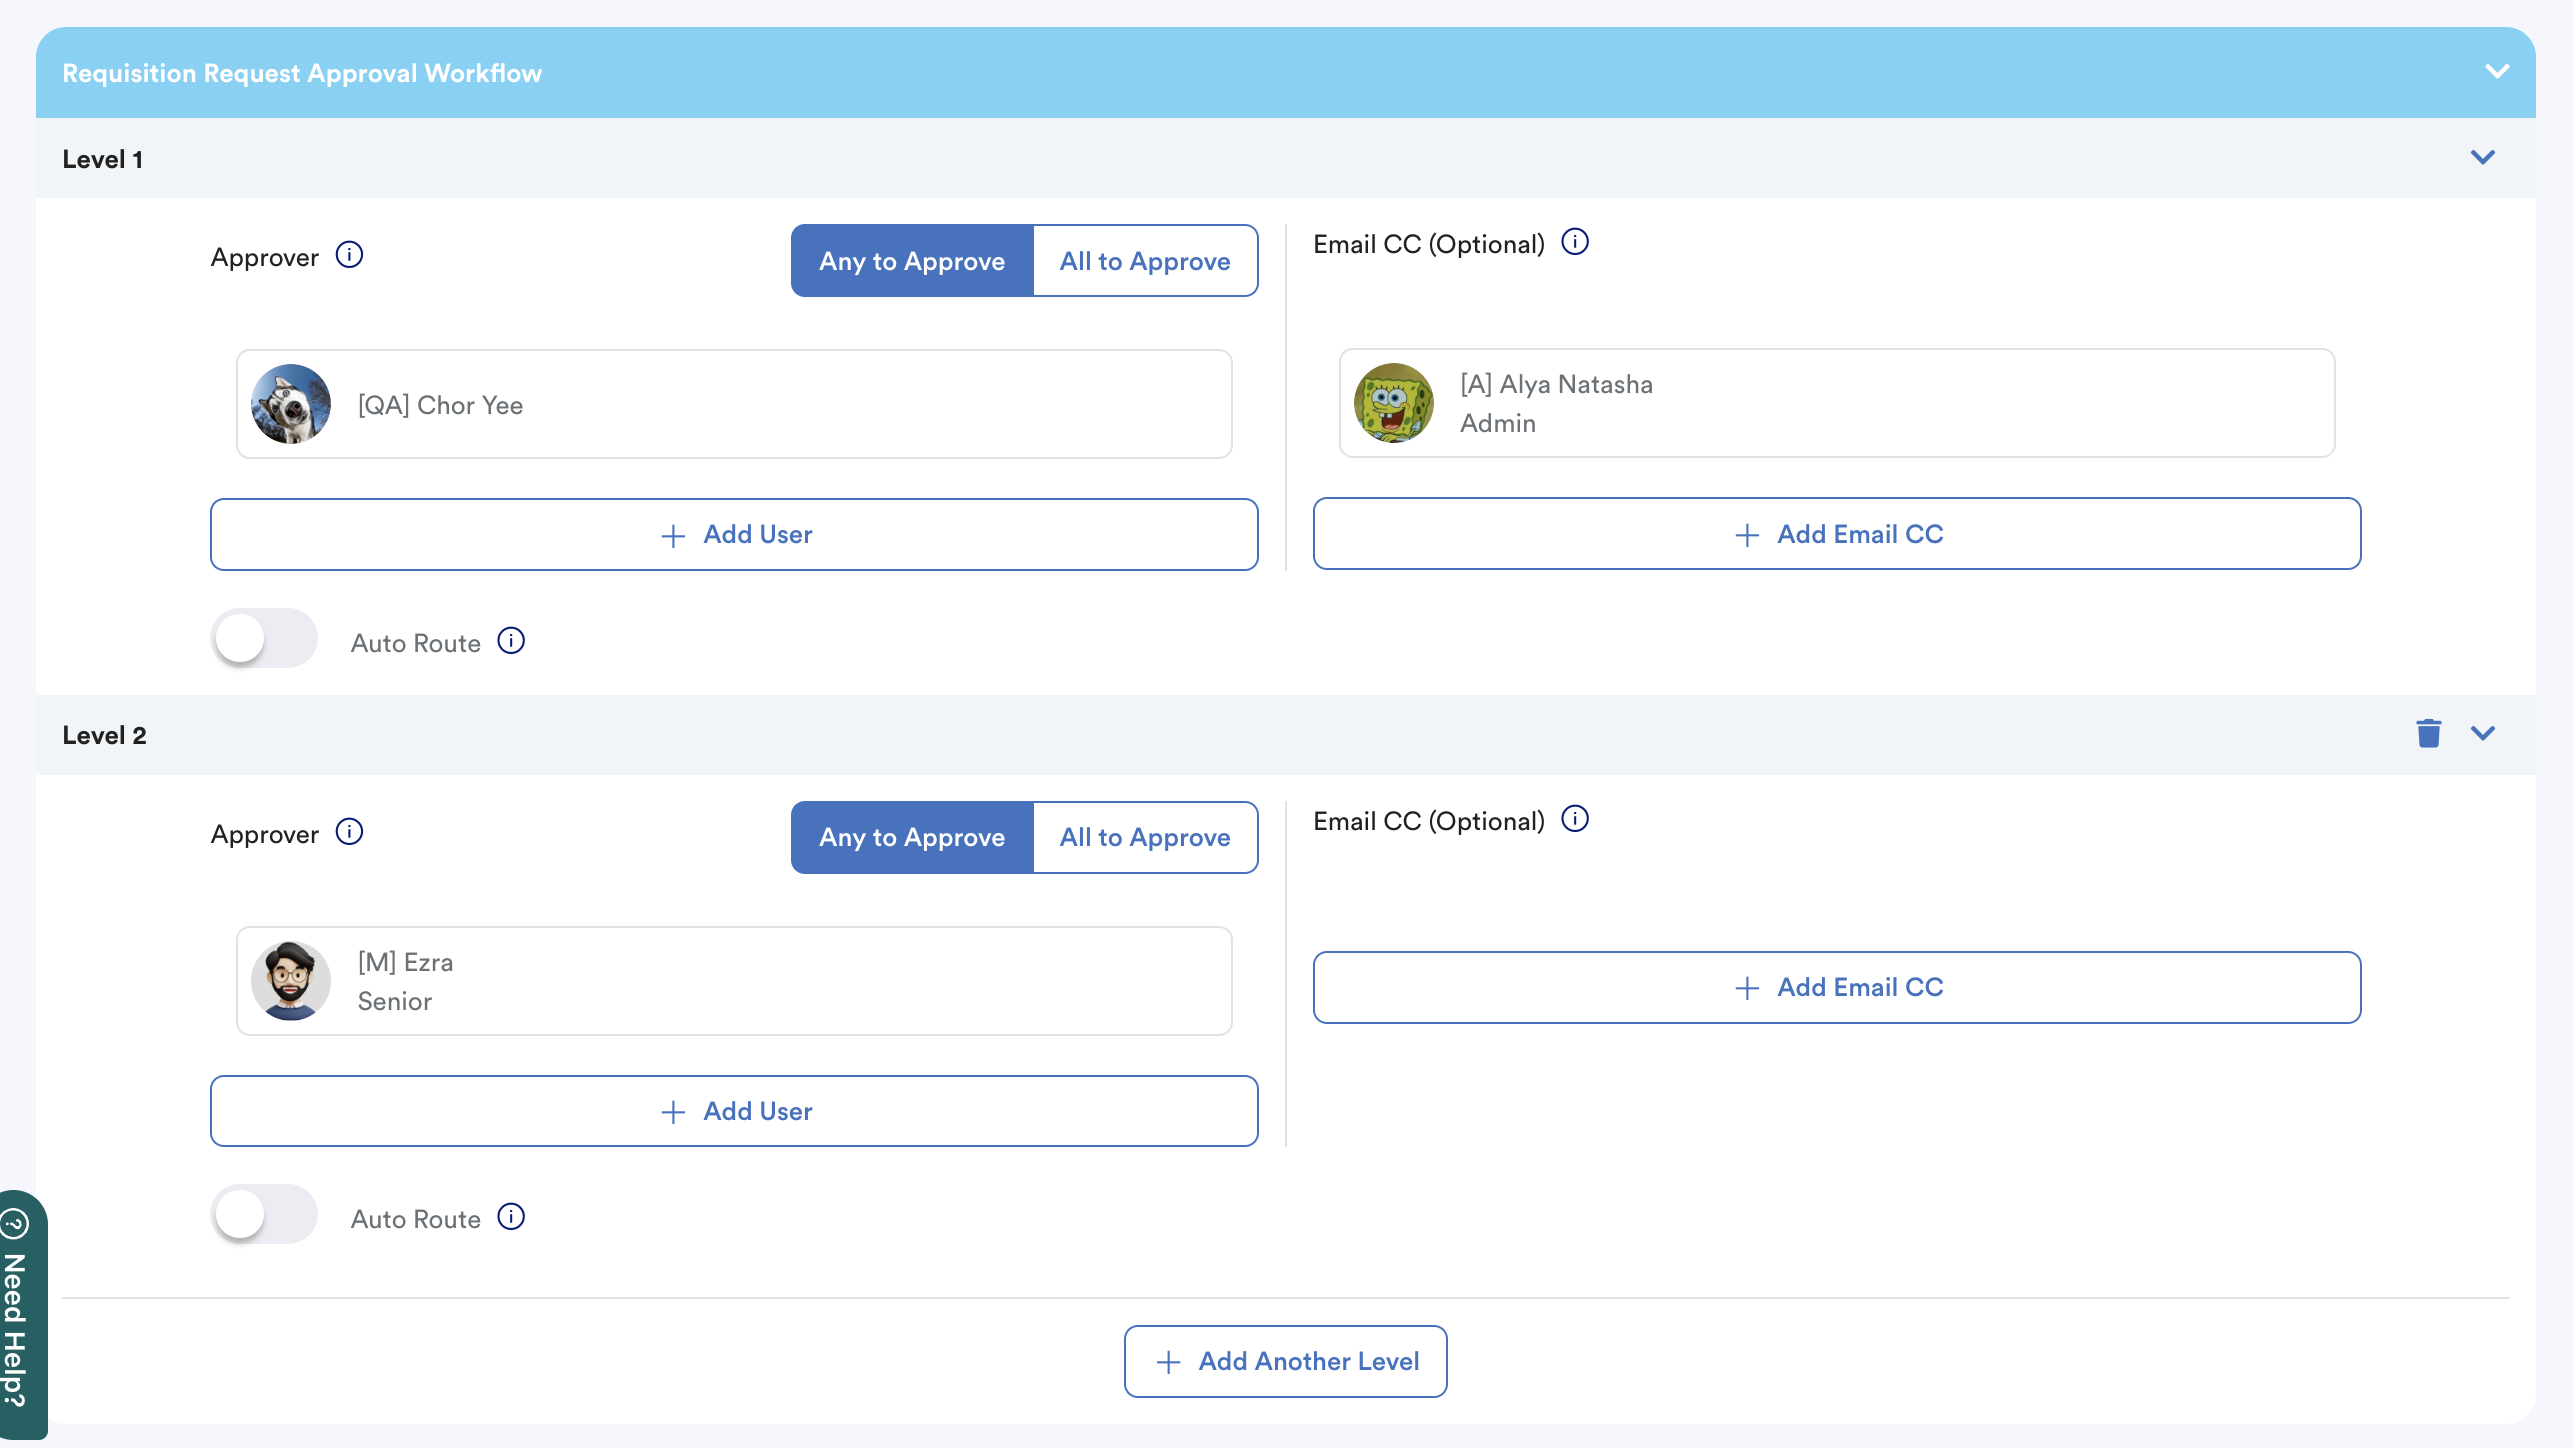Click the Add Another Level button
This screenshot has width=2574, height=1448.
1285,1362
